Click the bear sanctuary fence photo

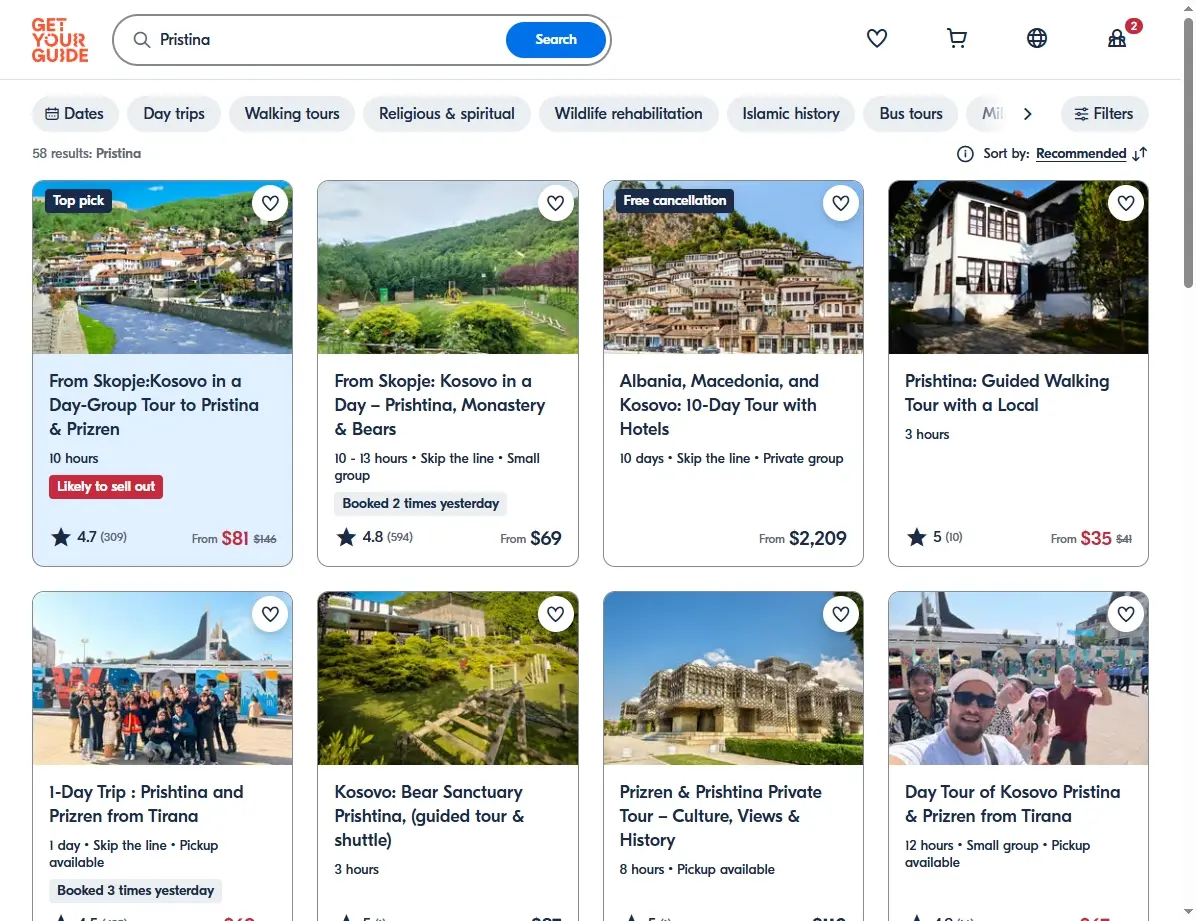448,678
